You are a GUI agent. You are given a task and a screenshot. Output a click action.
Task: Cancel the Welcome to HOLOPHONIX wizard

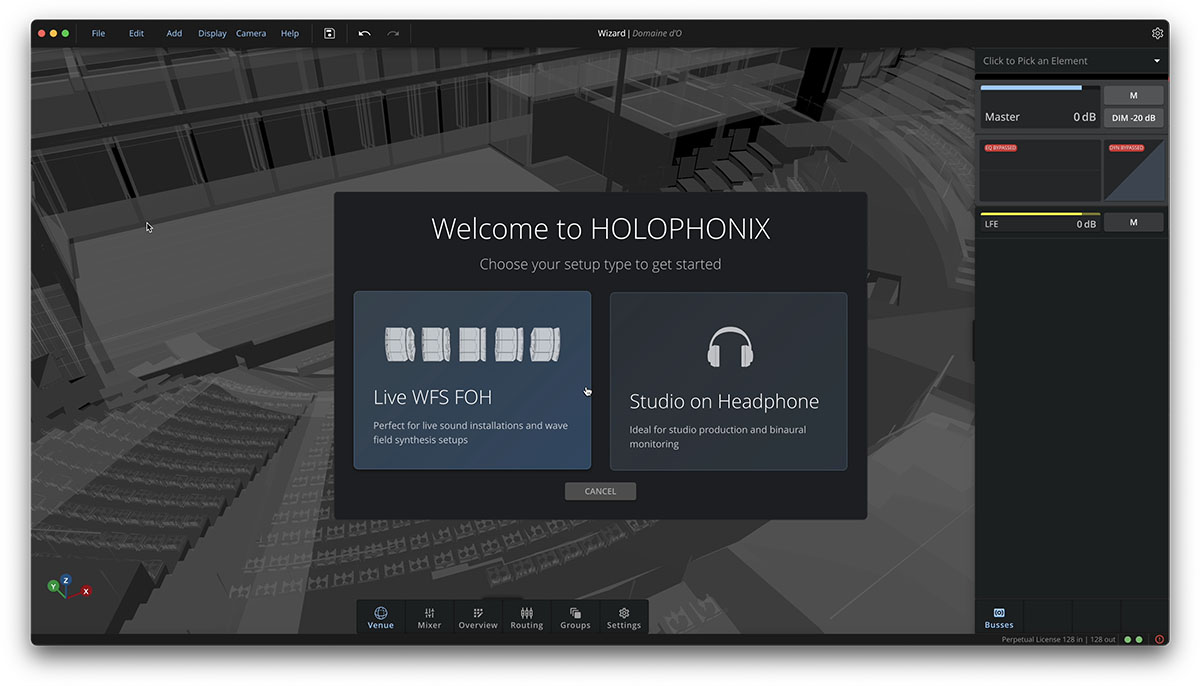click(x=600, y=490)
